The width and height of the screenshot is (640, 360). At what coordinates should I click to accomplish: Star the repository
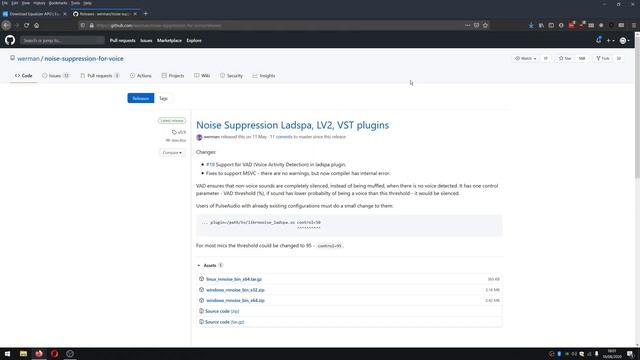coord(565,58)
